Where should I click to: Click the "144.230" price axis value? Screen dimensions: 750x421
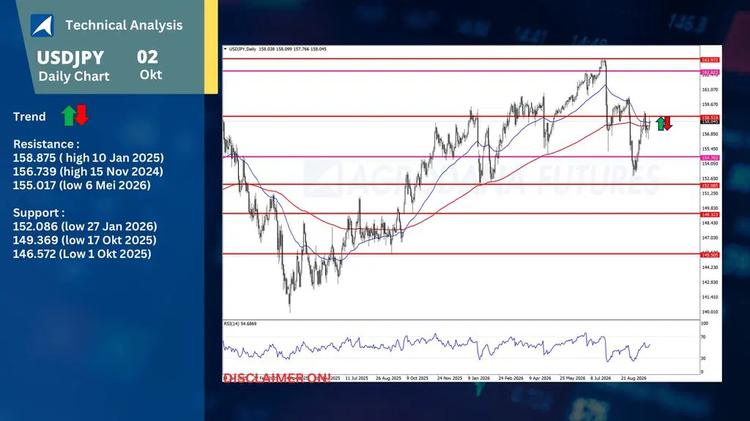[x=710, y=267]
